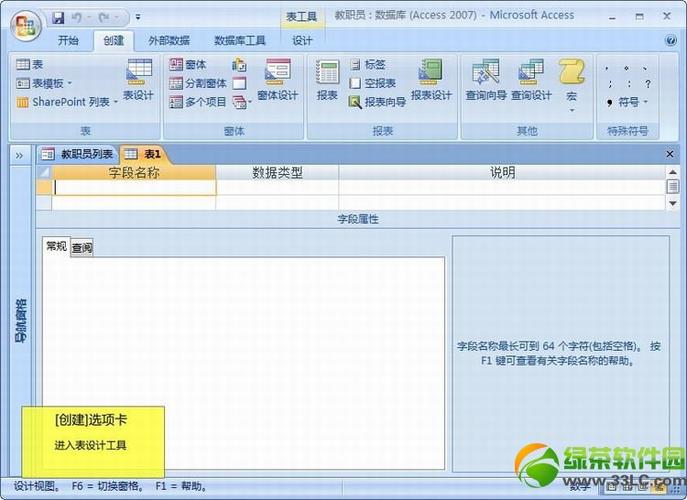687x500 pixels.
Task: Click the field grid scrollbar down arrow
Action: (x=673, y=203)
